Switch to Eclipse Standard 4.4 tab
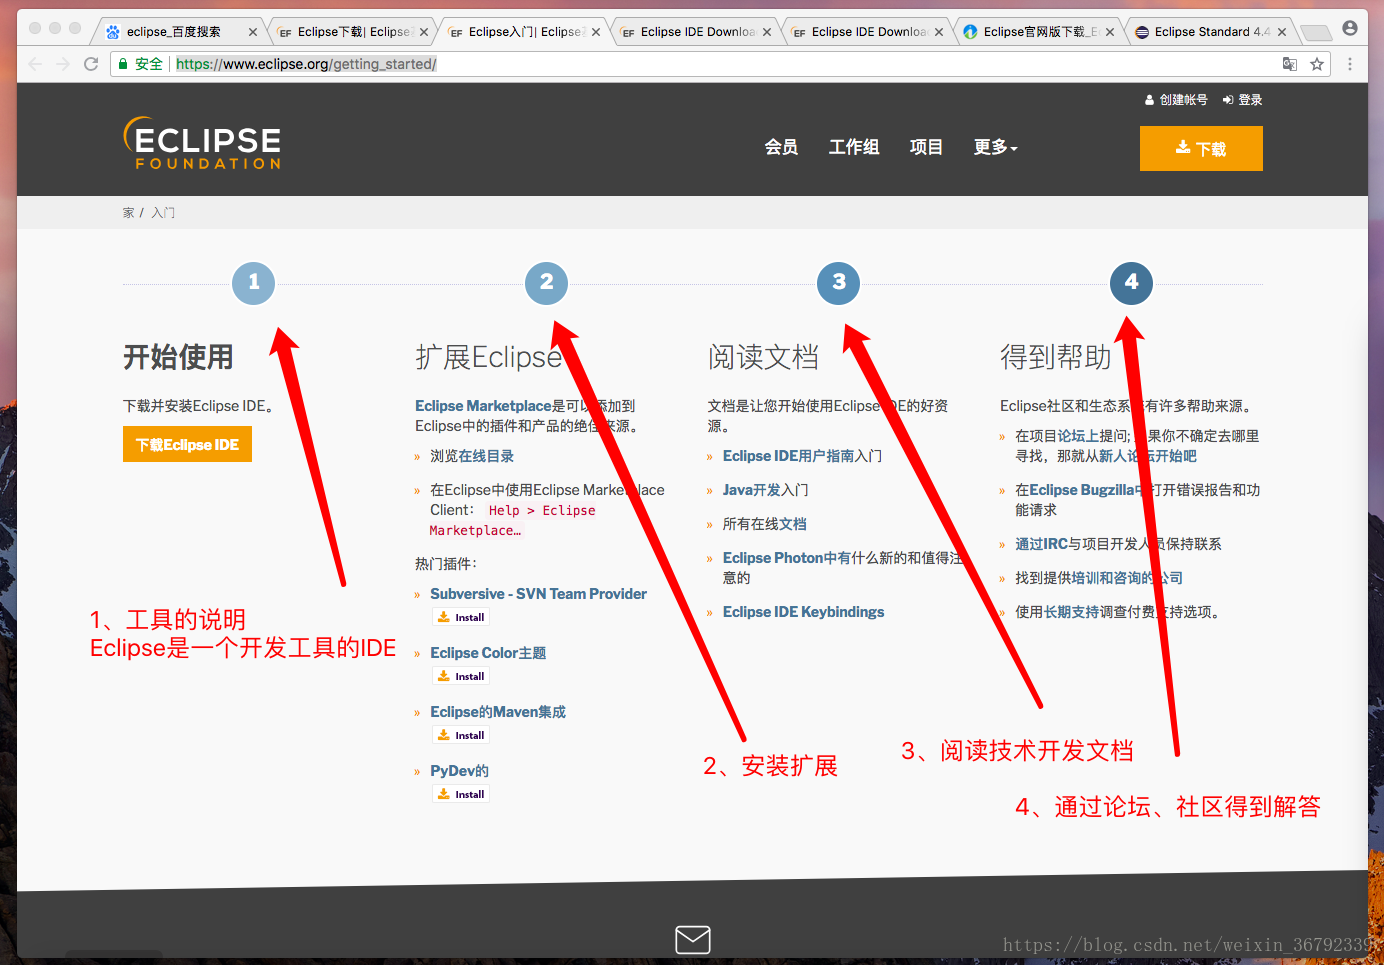Screen dimensions: 1384x965 coord(1211,32)
